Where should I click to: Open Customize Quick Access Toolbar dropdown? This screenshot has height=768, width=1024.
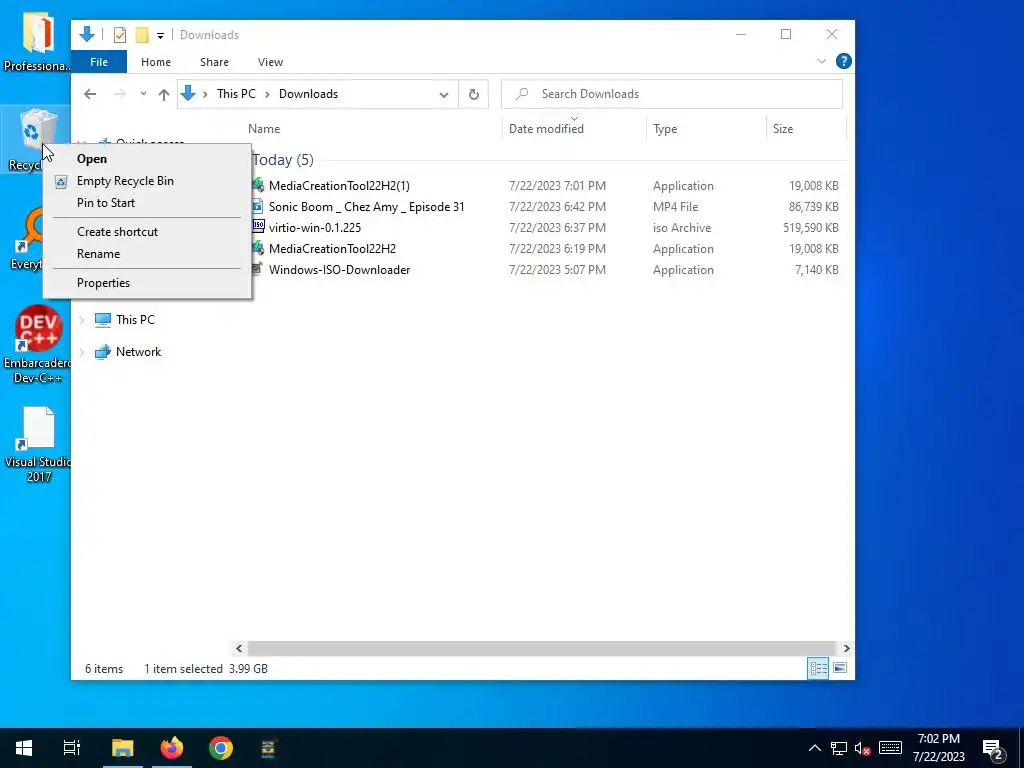tap(160, 35)
